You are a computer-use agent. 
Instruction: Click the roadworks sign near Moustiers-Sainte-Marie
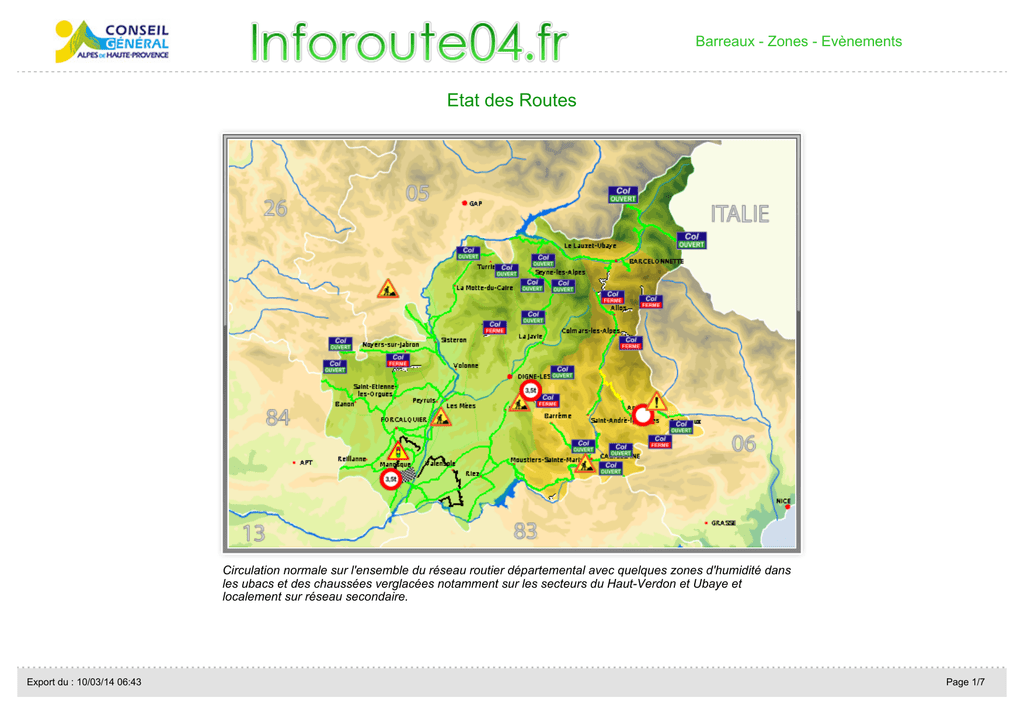[x=586, y=464]
